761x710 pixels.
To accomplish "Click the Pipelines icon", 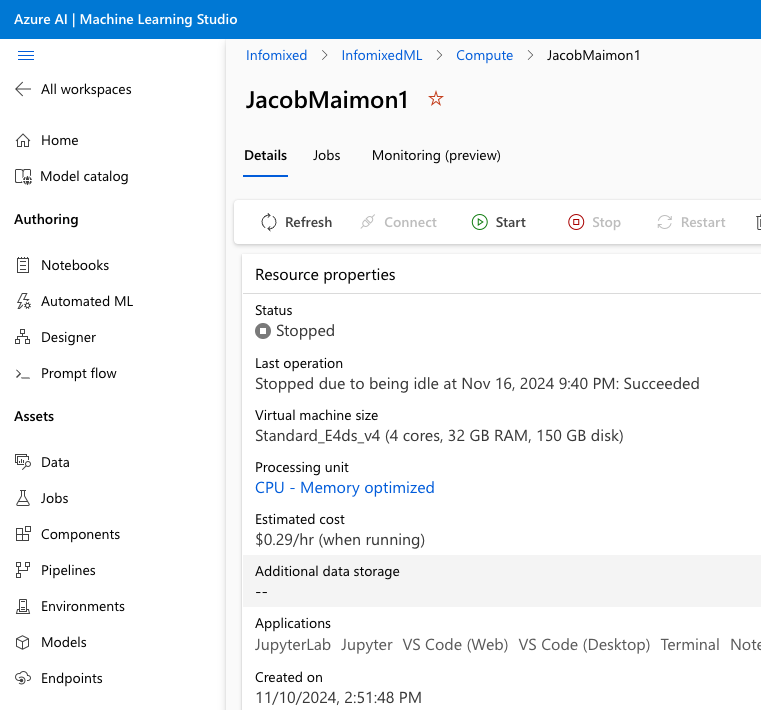I will point(23,570).
